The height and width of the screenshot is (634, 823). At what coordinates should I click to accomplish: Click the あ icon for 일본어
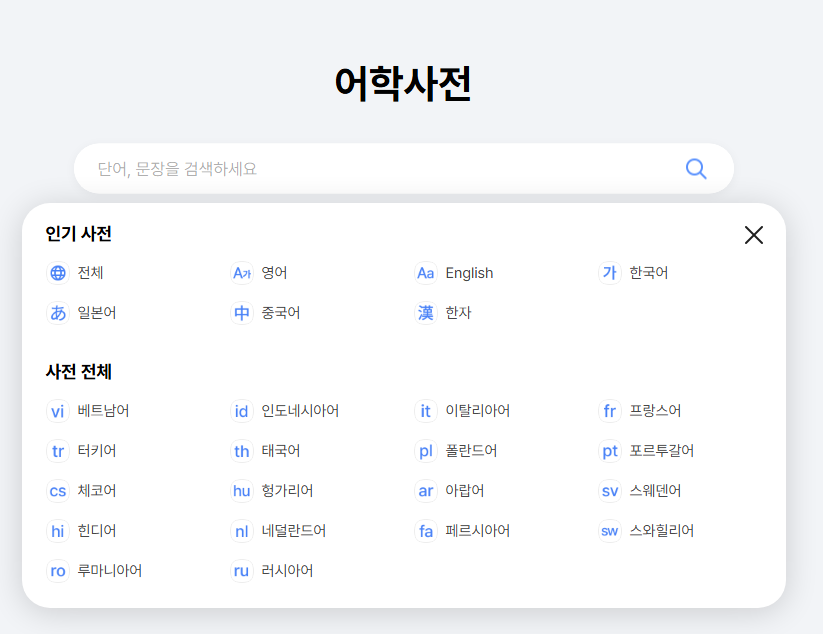click(58, 313)
